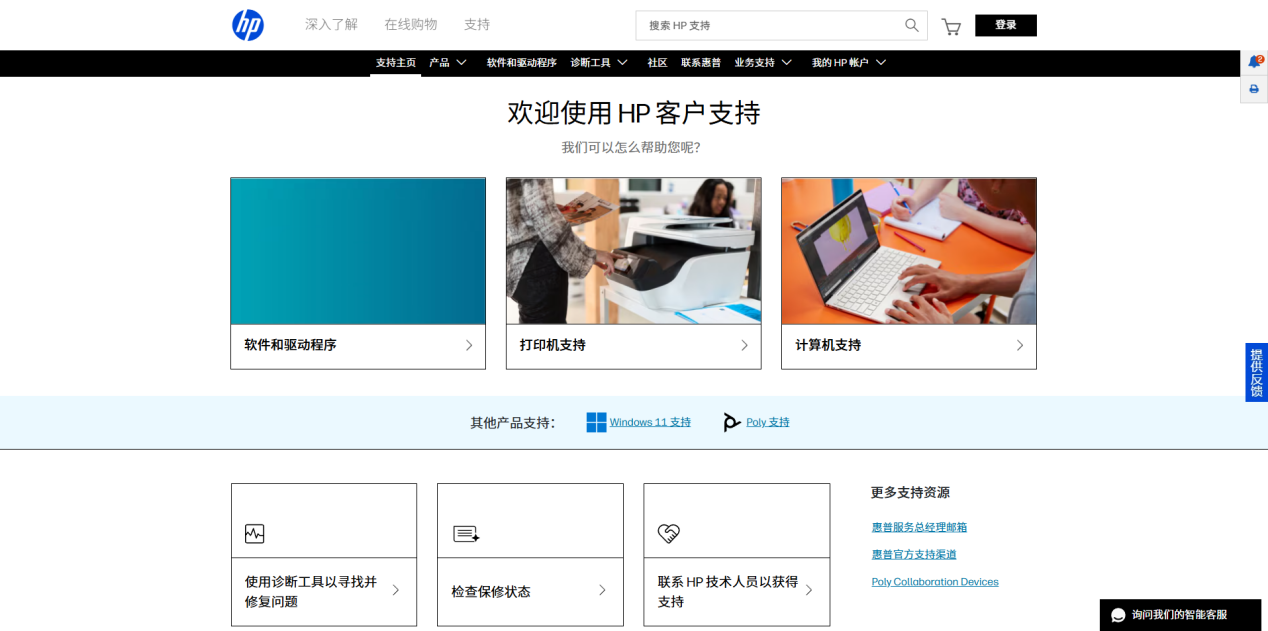Click the warranty status icon
Screen dimensions: 1268x631
466,534
